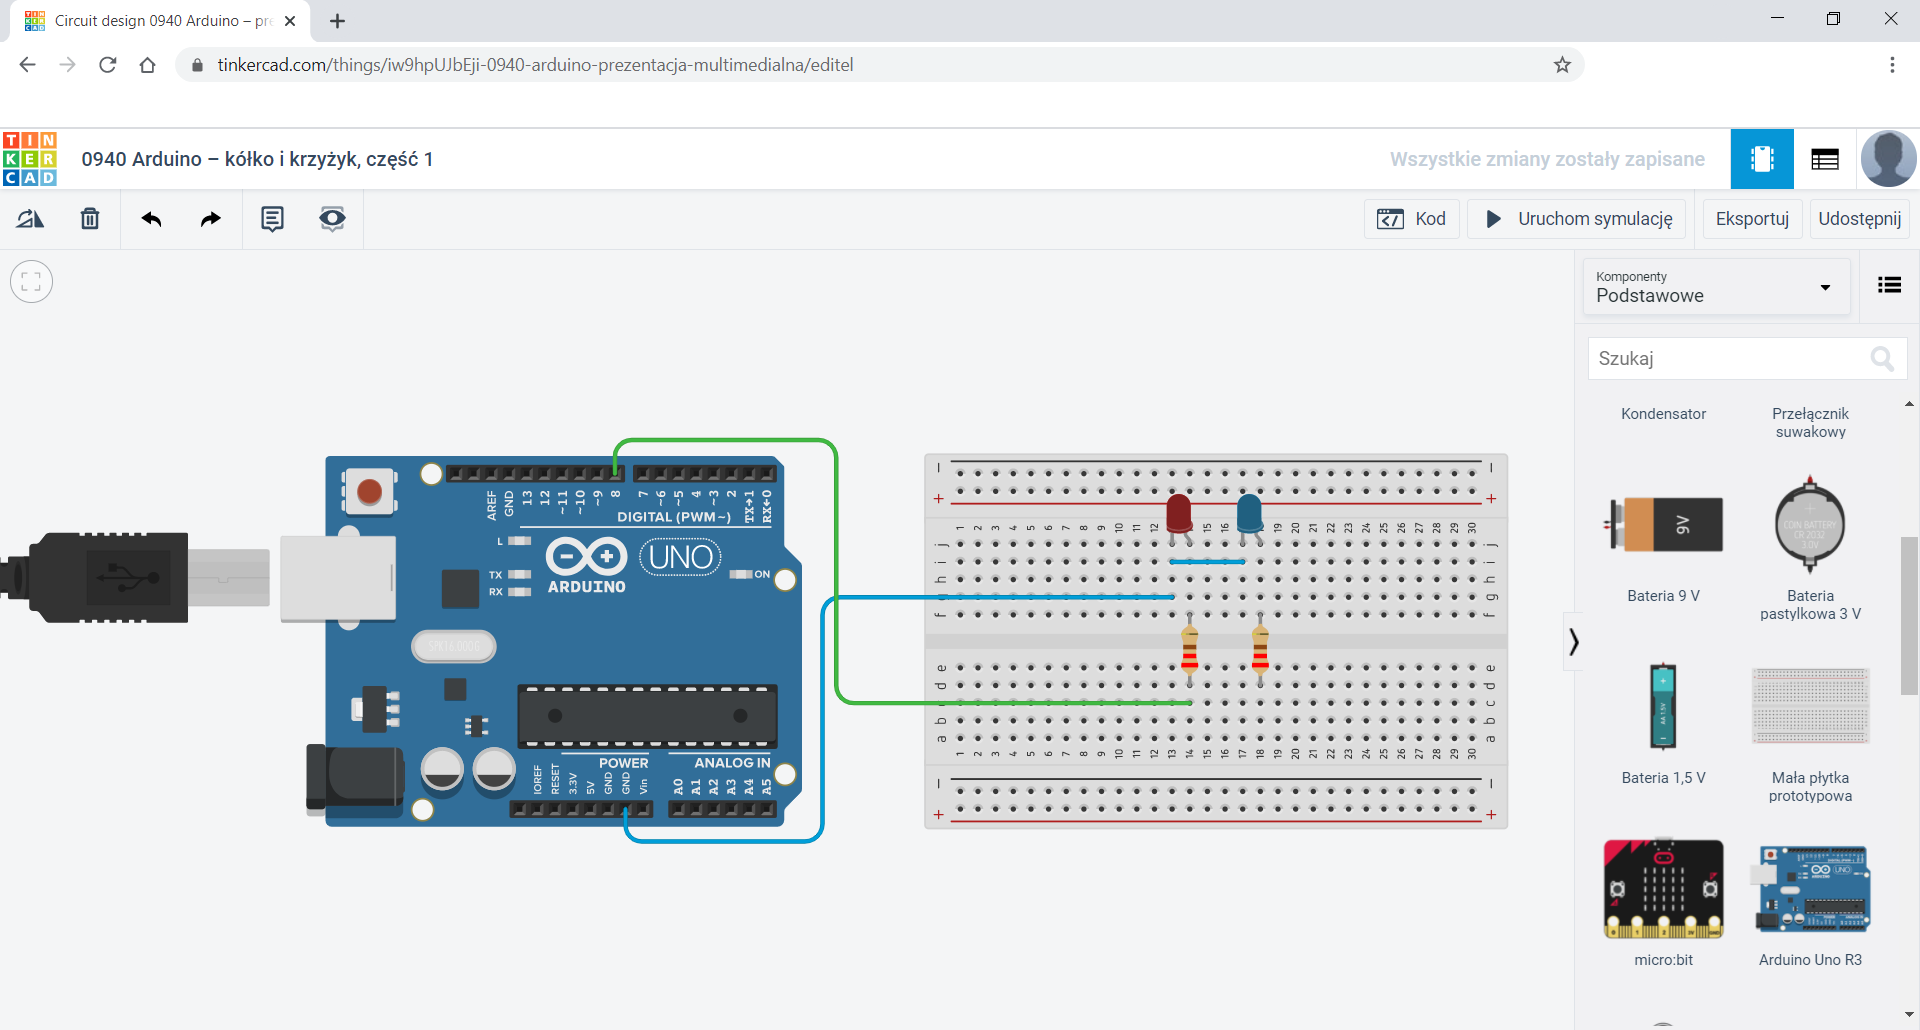Image resolution: width=1920 pixels, height=1030 pixels.
Task: Open the Kod editor
Action: point(1411,218)
